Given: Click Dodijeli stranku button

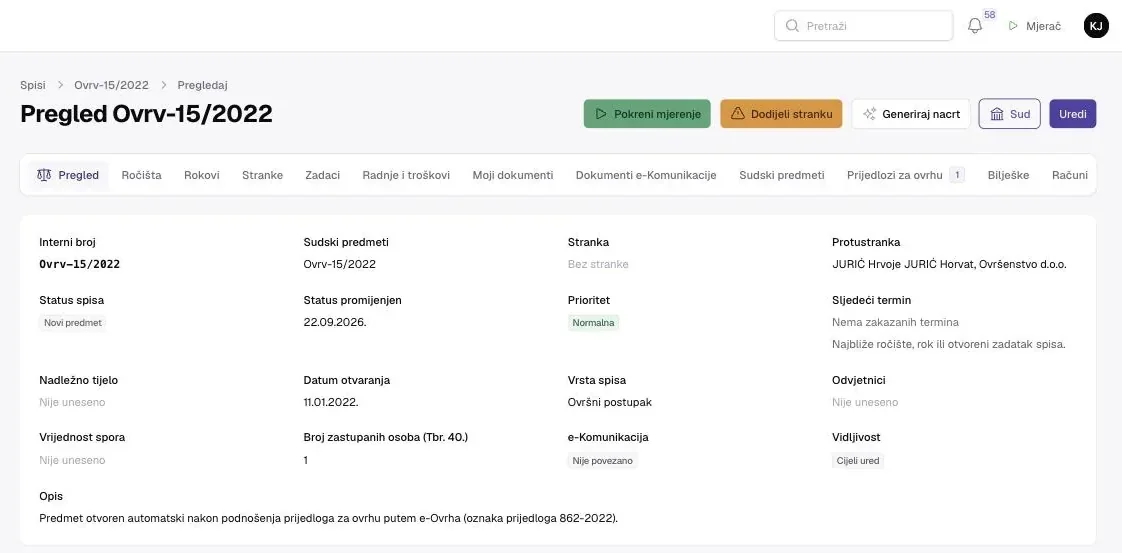Looking at the screenshot, I should click(781, 114).
